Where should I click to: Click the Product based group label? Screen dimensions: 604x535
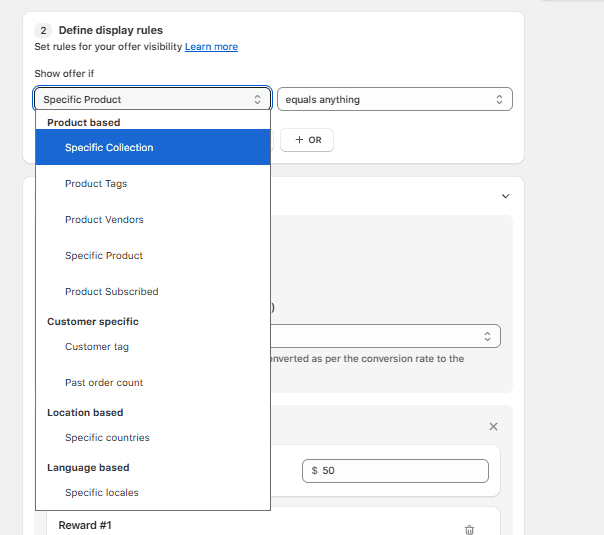[x=84, y=122]
